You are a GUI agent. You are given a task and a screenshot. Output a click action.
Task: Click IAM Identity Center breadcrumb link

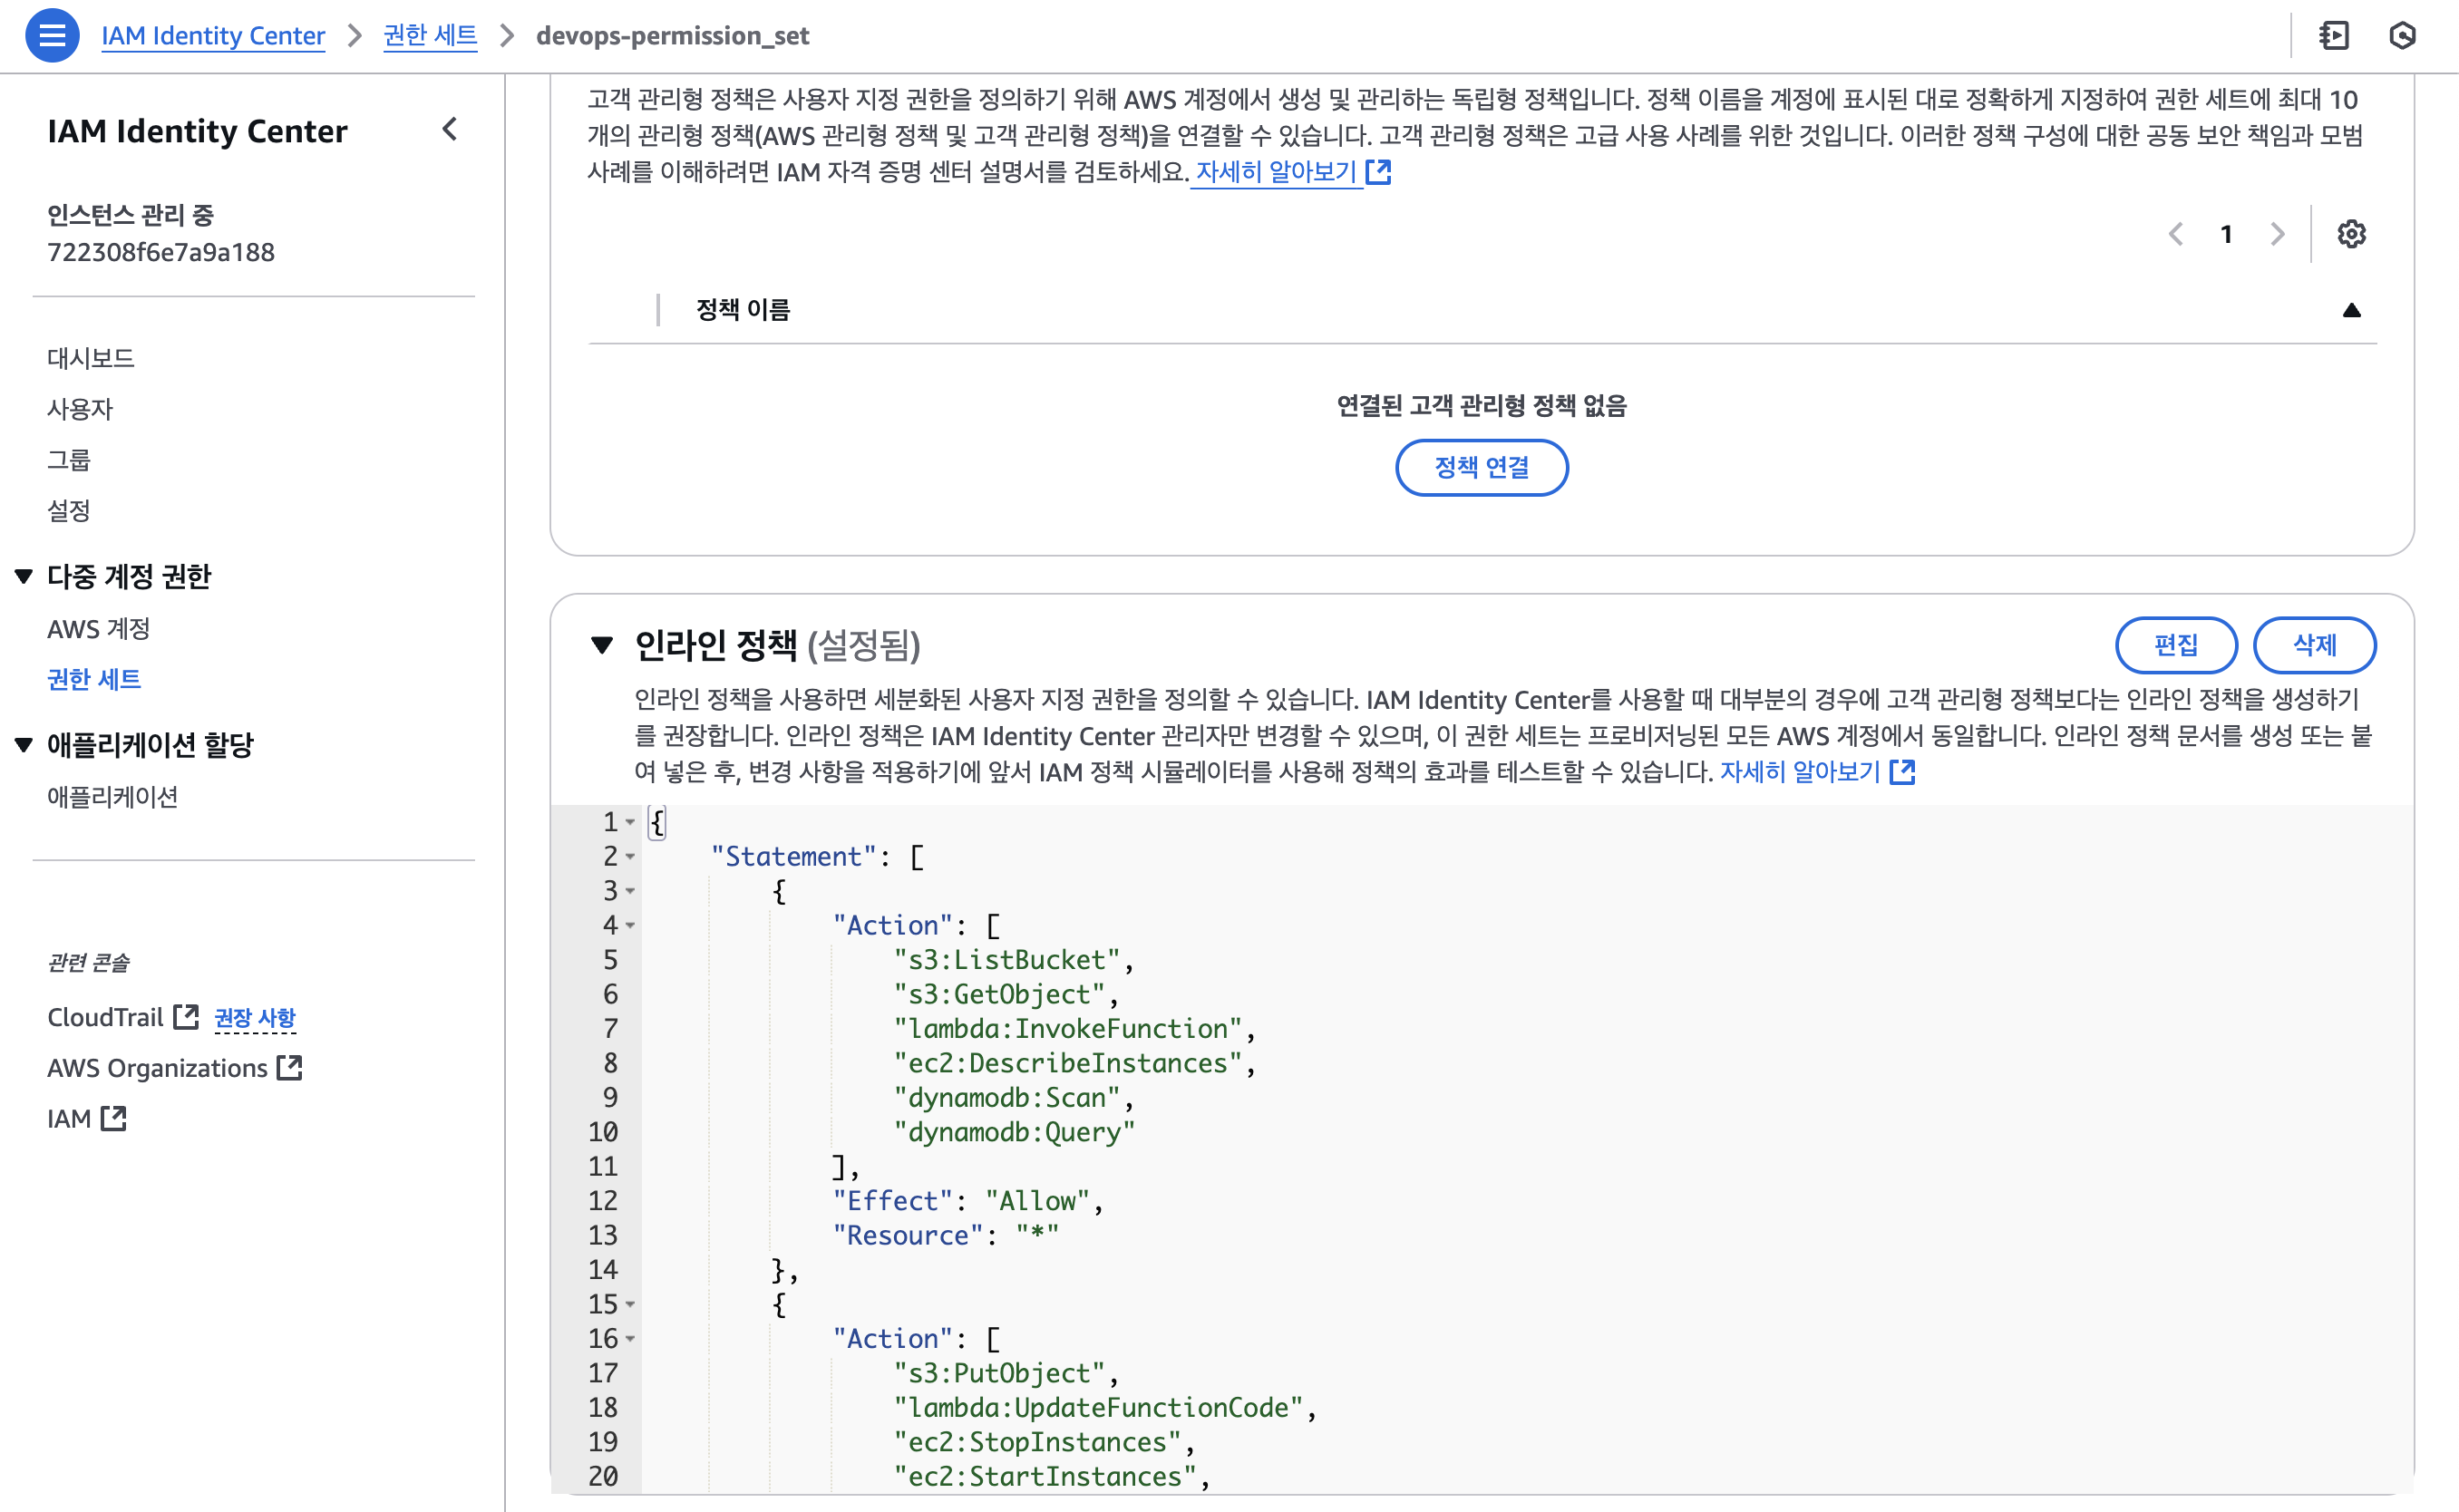[213, 36]
